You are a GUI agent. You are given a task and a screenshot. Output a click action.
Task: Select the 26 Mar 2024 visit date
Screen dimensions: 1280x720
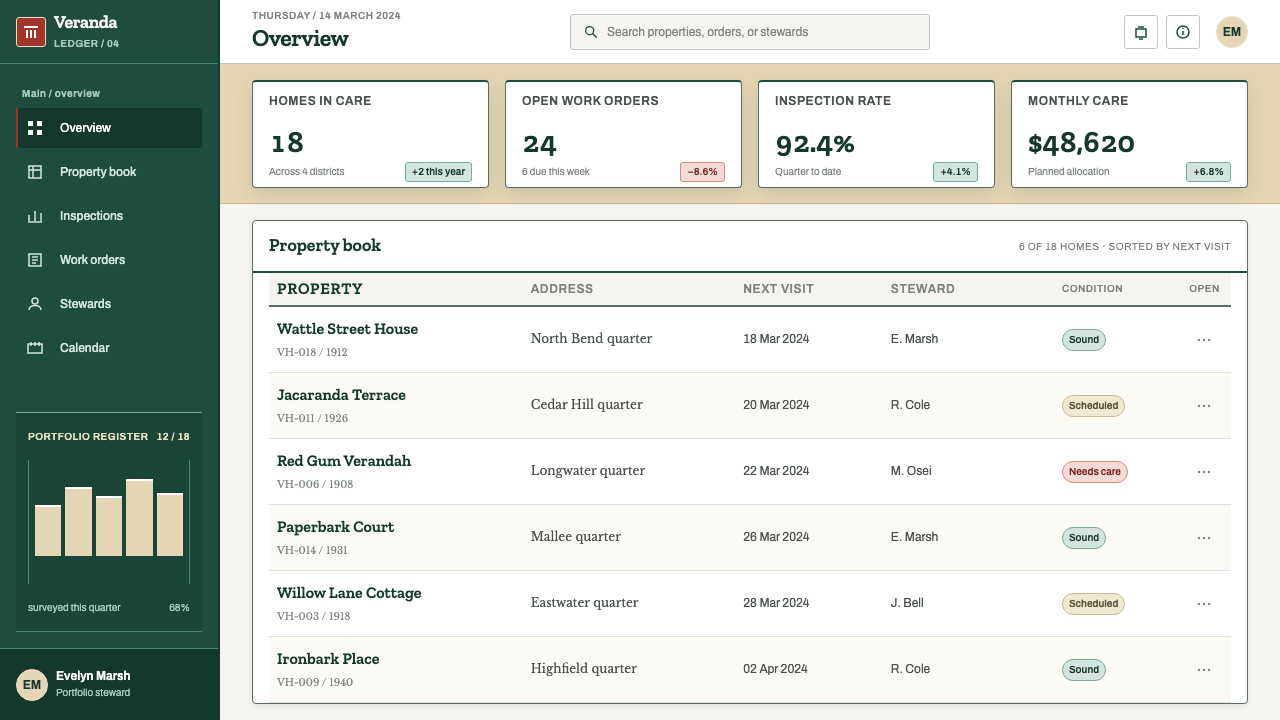[x=776, y=537]
